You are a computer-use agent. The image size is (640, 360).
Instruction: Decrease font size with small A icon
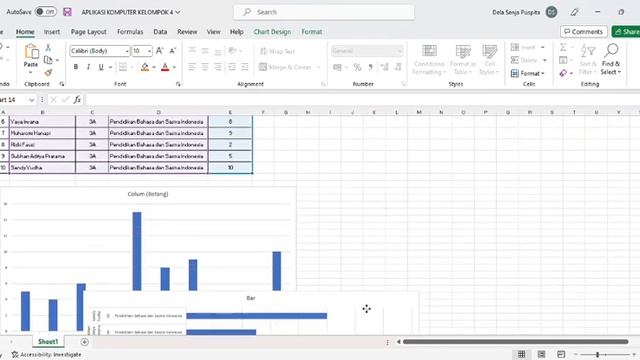[172, 51]
